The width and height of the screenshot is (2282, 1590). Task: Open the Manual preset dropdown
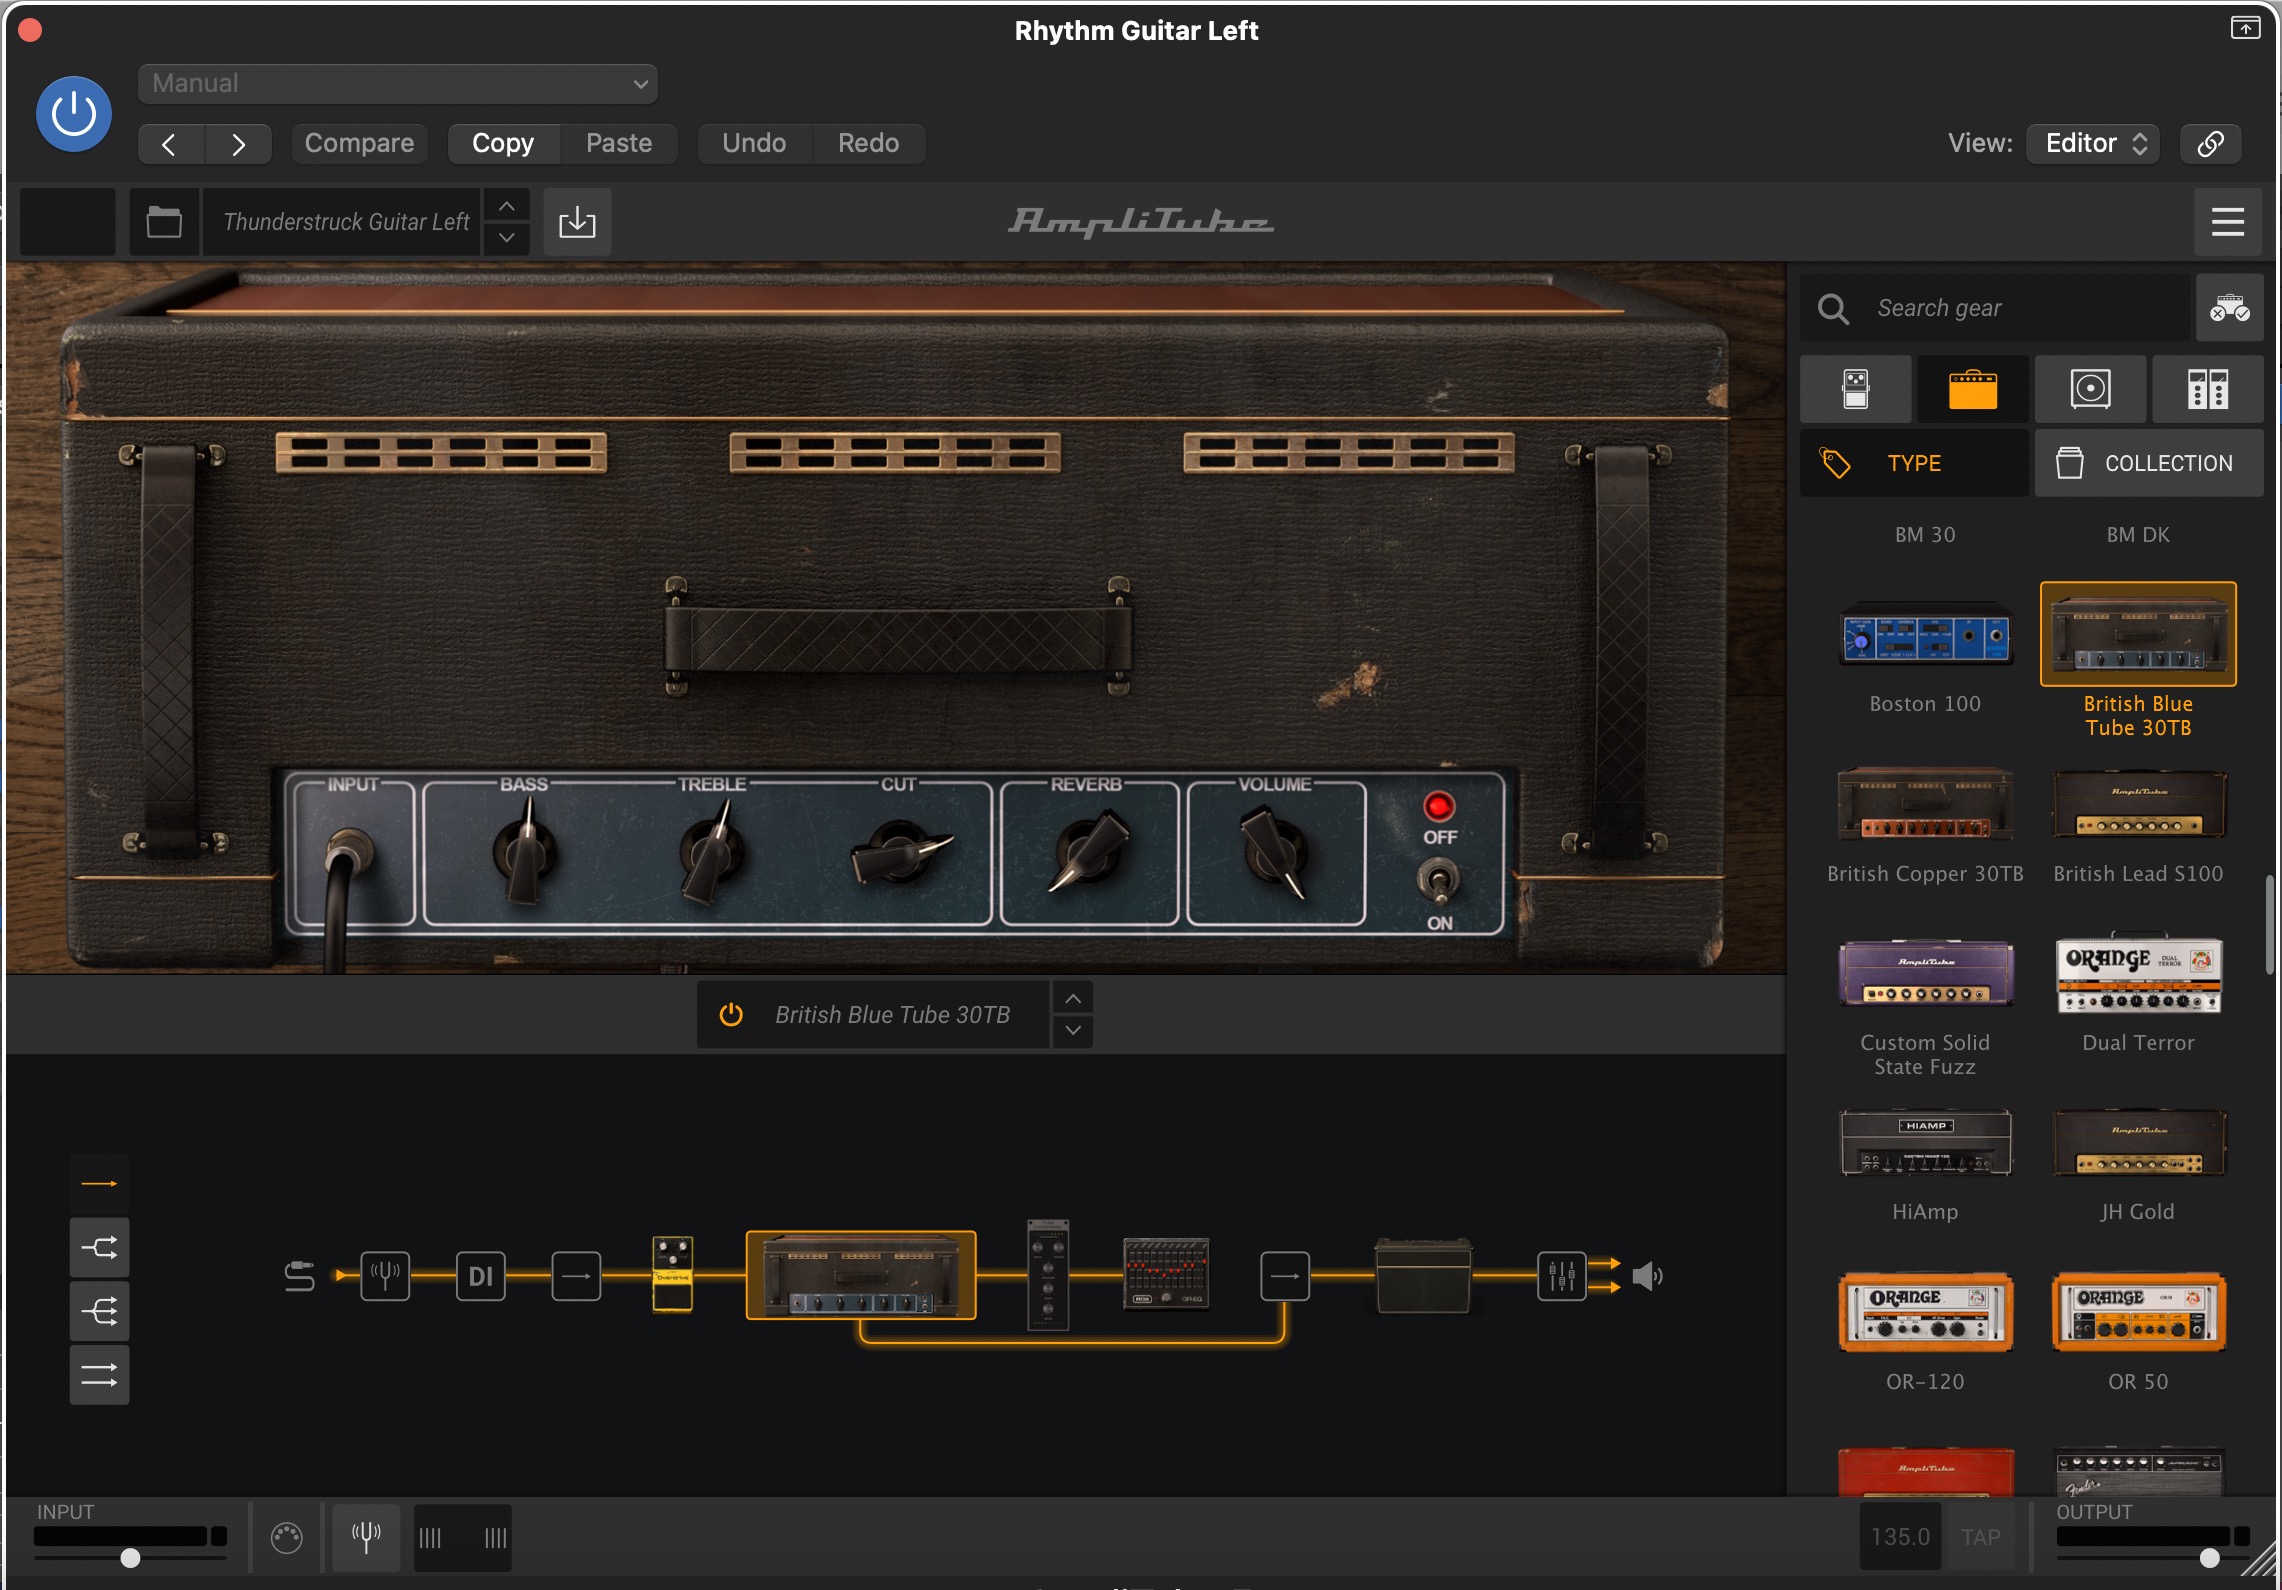click(397, 84)
